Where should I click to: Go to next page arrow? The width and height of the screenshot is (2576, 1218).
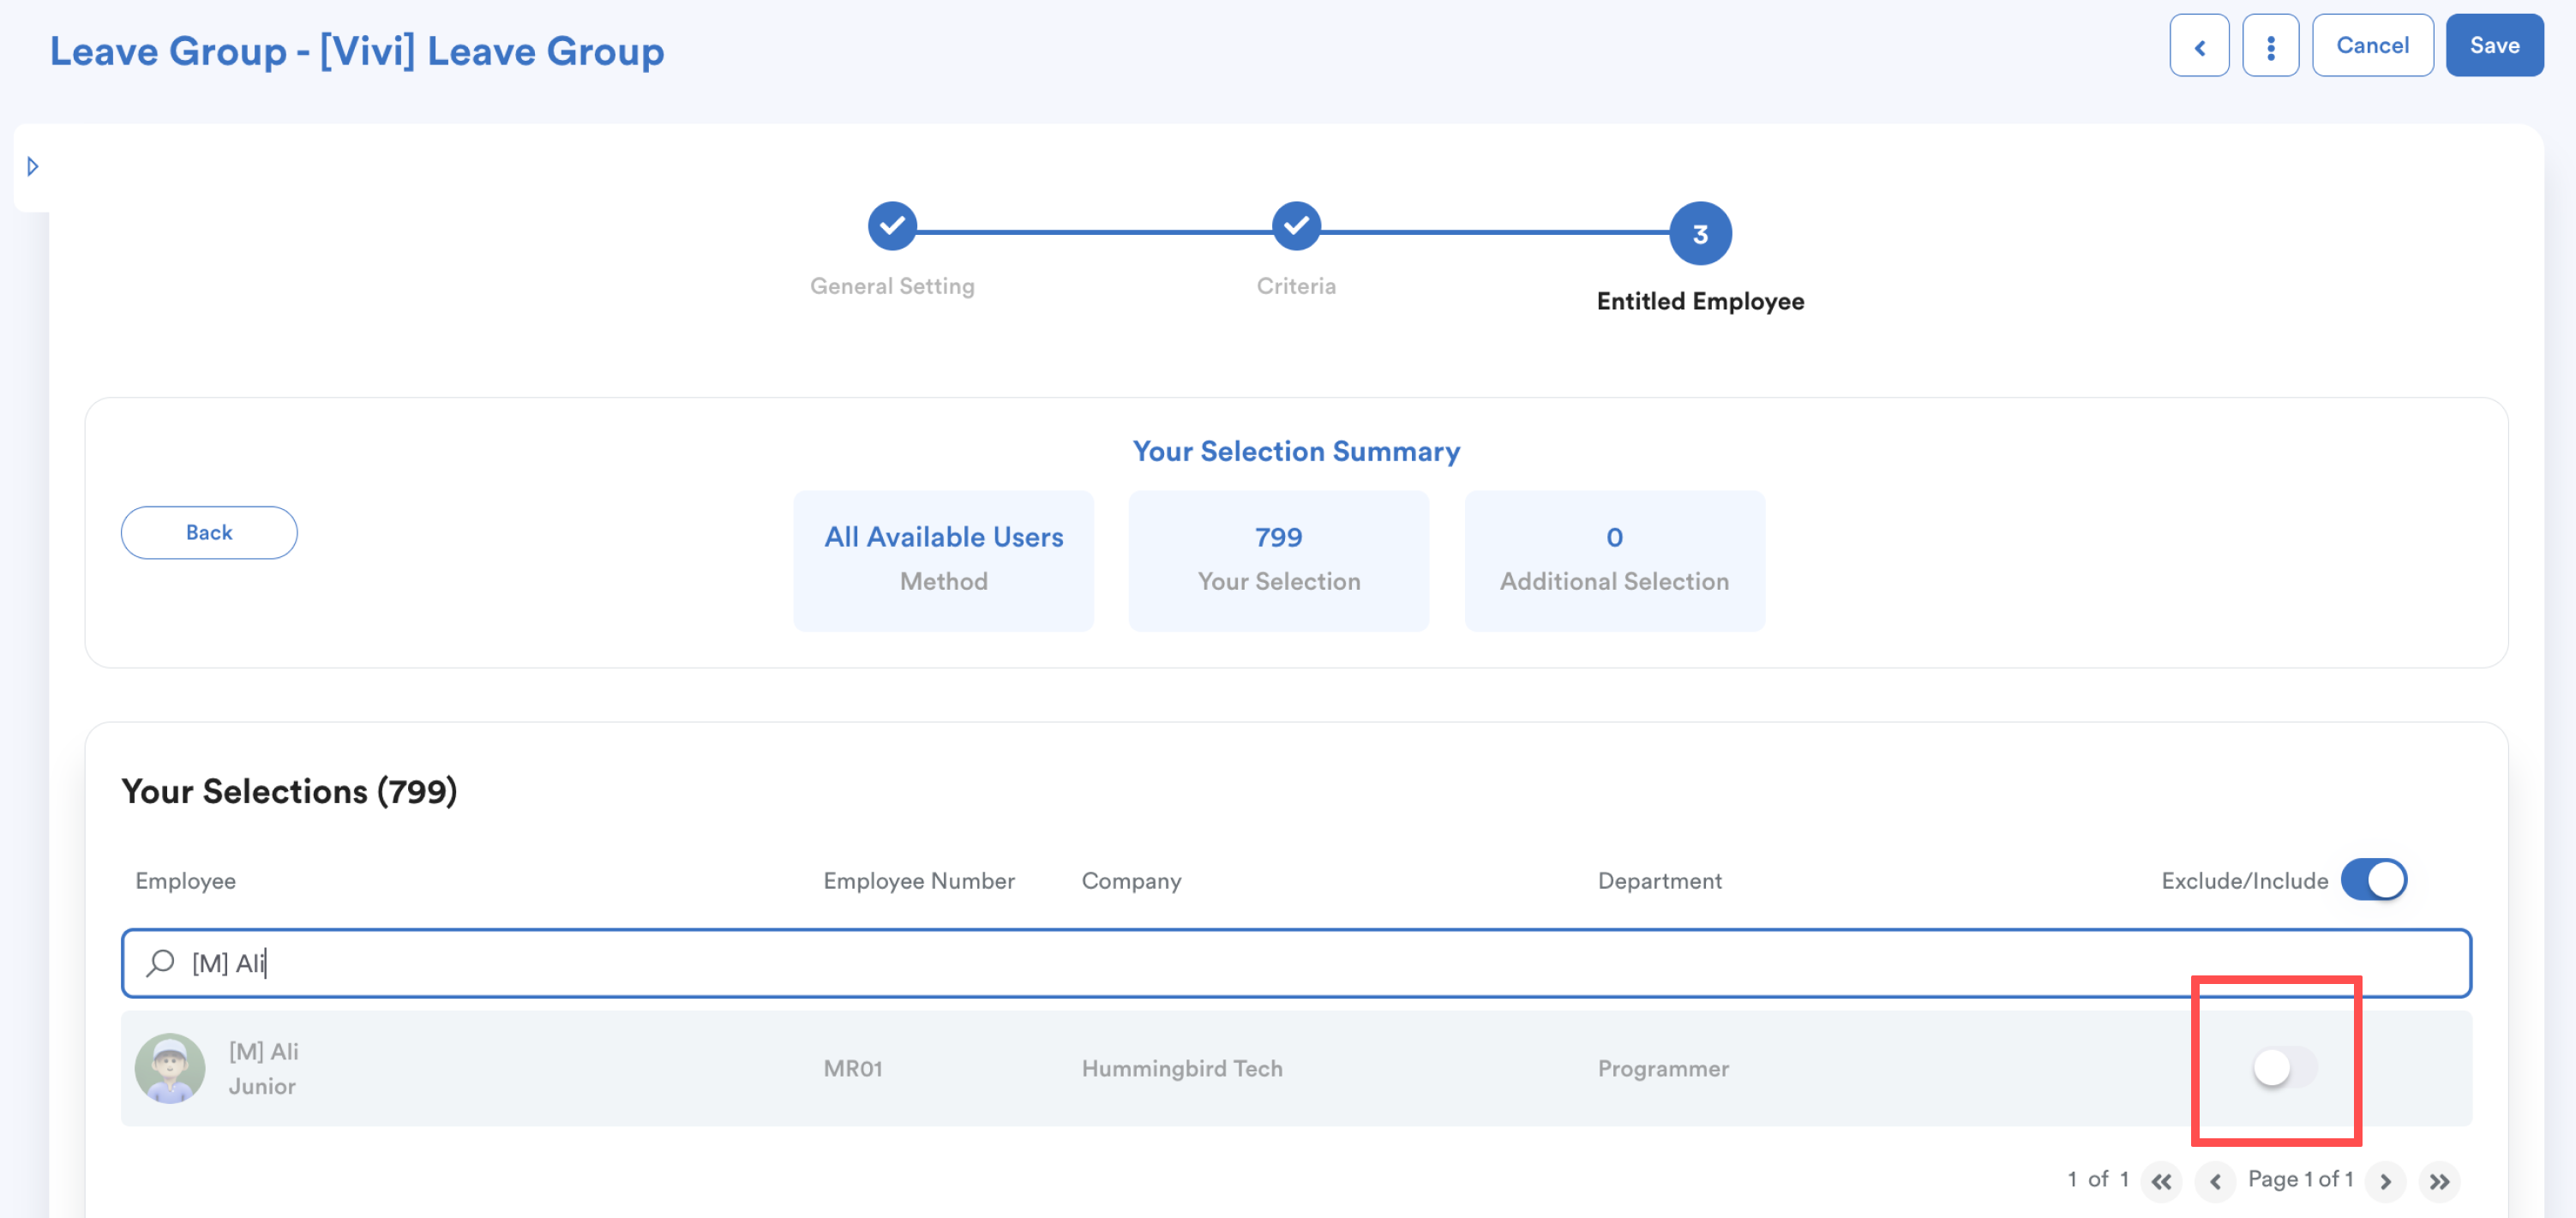click(2384, 1181)
